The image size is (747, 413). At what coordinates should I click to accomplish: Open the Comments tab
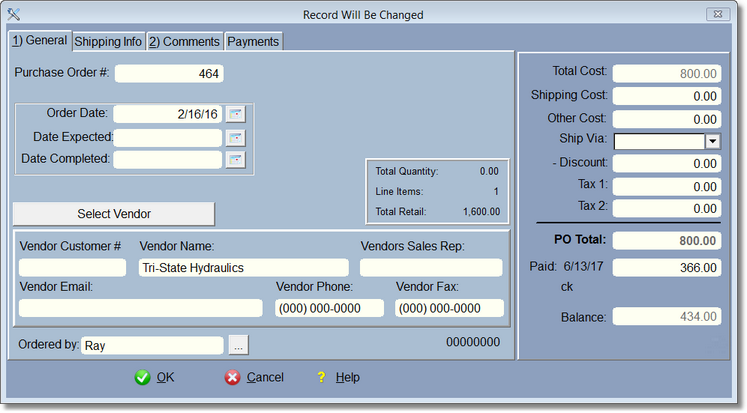click(184, 41)
